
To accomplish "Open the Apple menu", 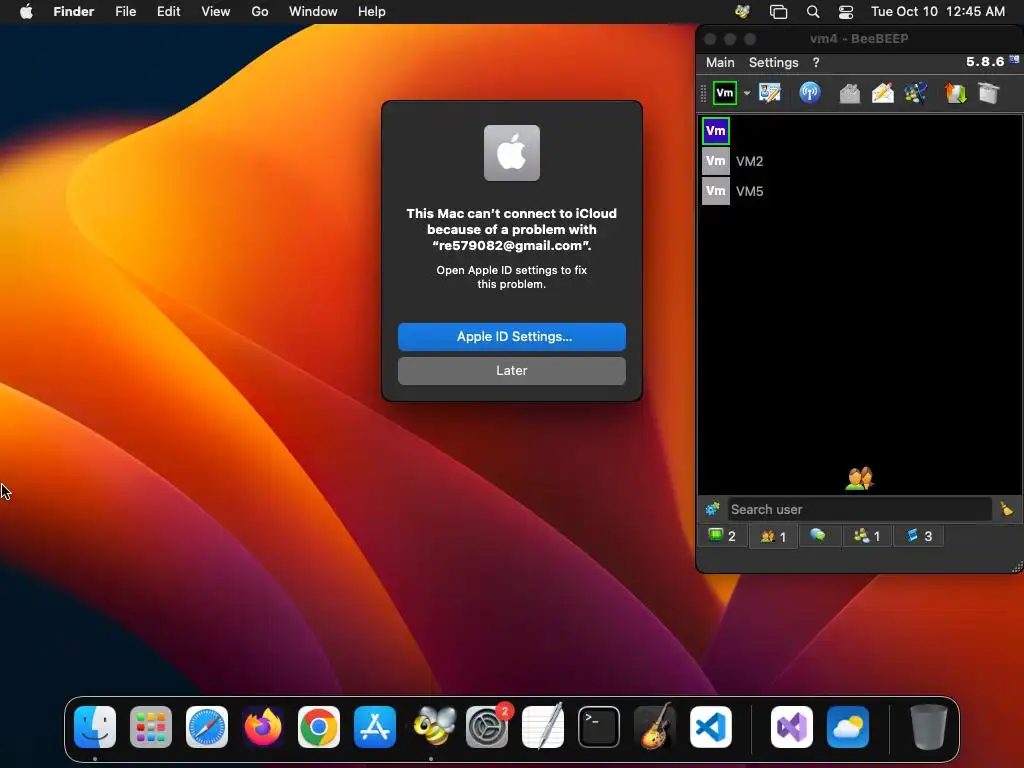I will point(26,12).
